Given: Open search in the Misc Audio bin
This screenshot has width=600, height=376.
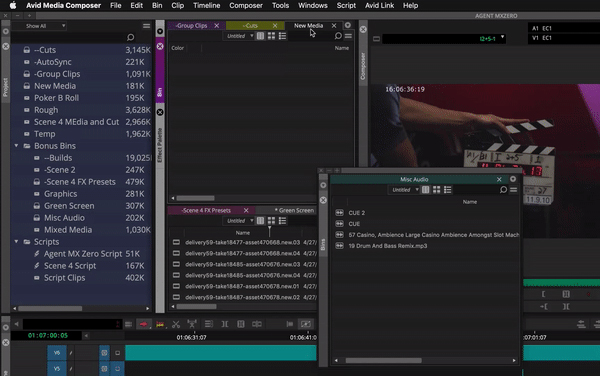Looking at the screenshot, I should point(503,190).
